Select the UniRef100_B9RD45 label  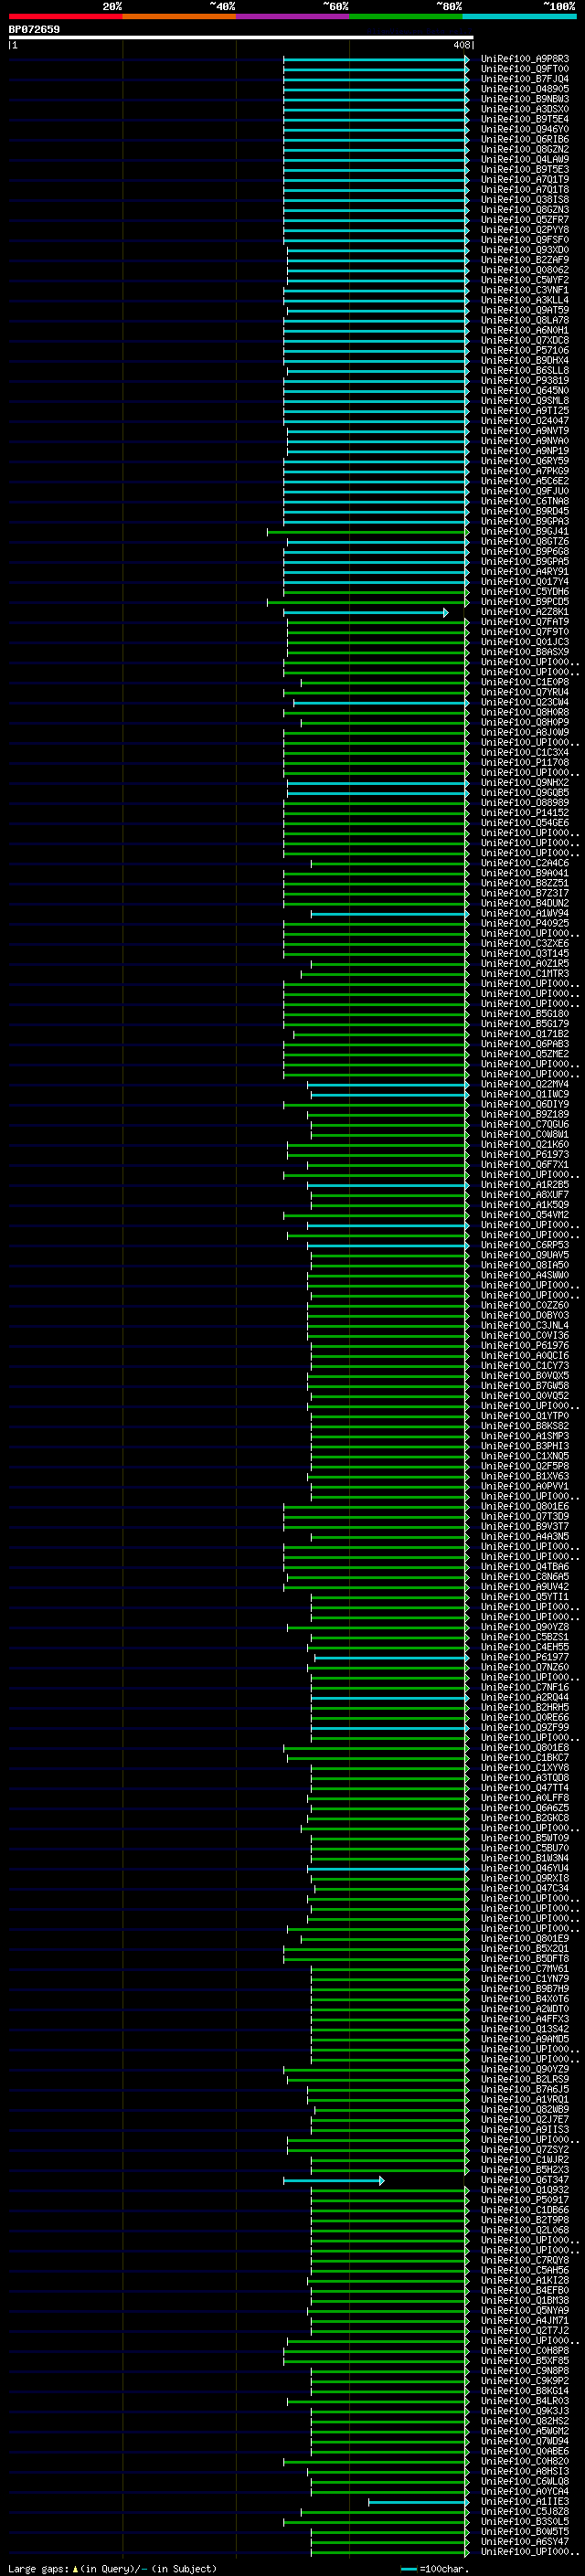click(x=525, y=511)
